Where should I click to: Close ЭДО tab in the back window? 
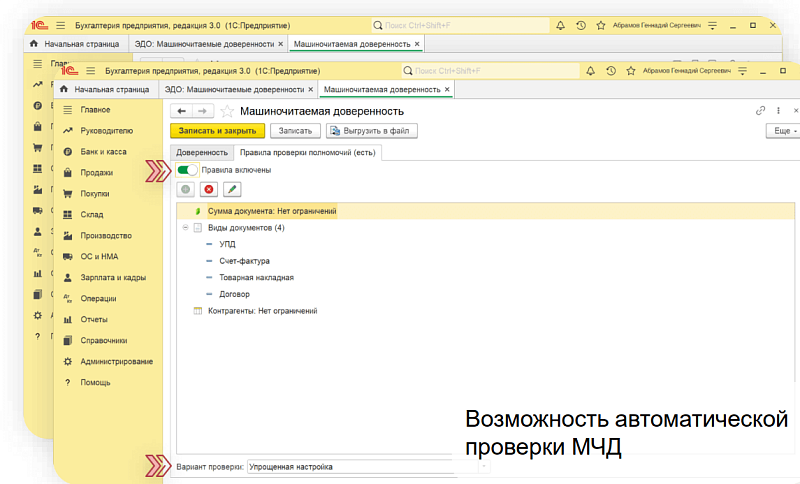(280, 44)
